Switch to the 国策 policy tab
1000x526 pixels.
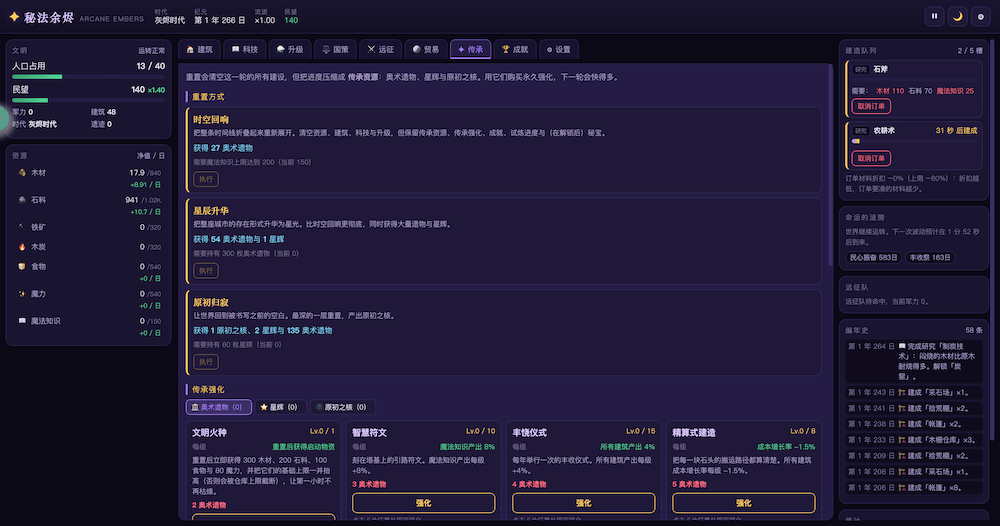click(335, 49)
